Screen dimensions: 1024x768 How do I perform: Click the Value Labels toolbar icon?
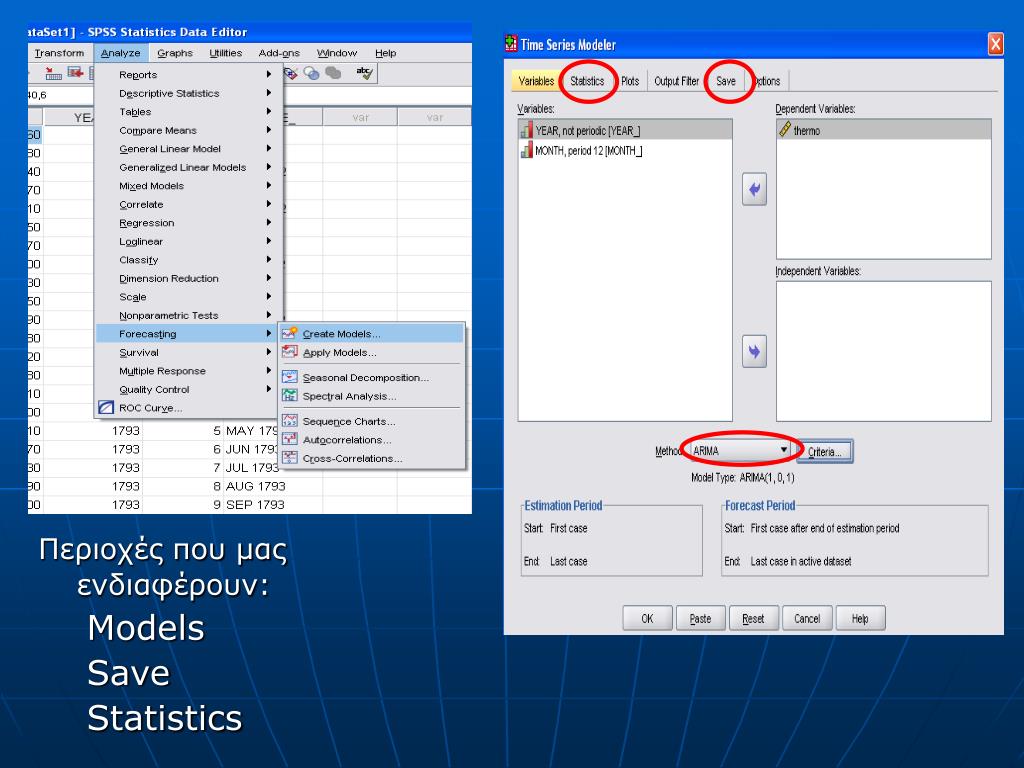click(x=291, y=73)
